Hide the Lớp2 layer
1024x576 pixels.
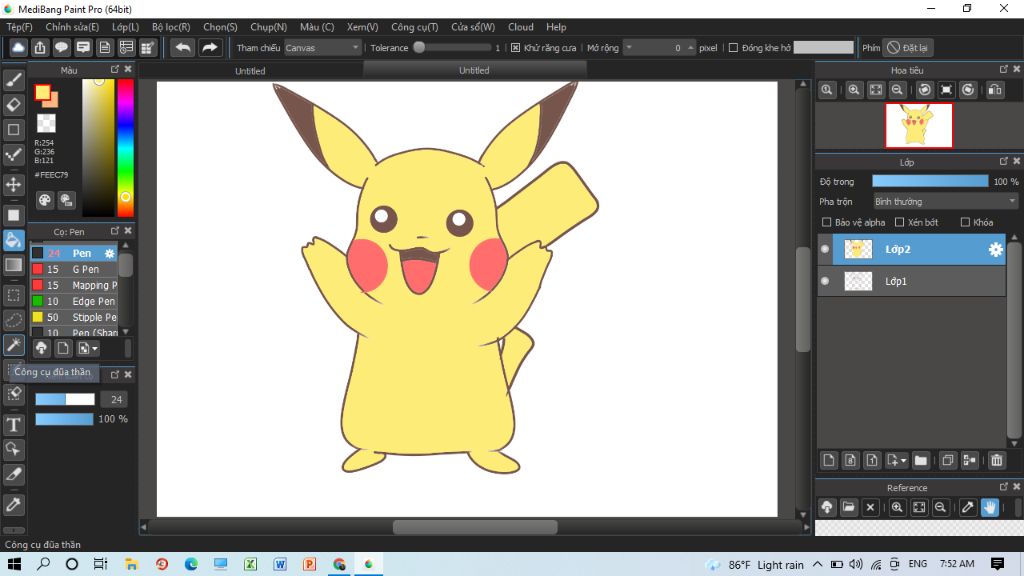(x=825, y=249)
